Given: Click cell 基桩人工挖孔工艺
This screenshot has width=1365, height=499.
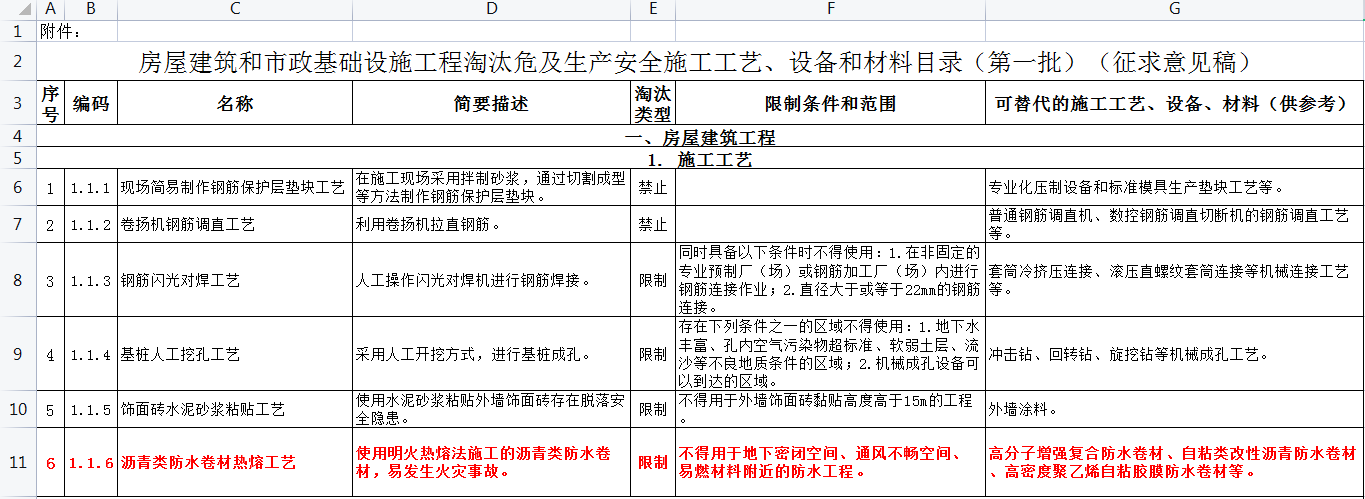Looking at the screenshot, I should pos(235,355).
